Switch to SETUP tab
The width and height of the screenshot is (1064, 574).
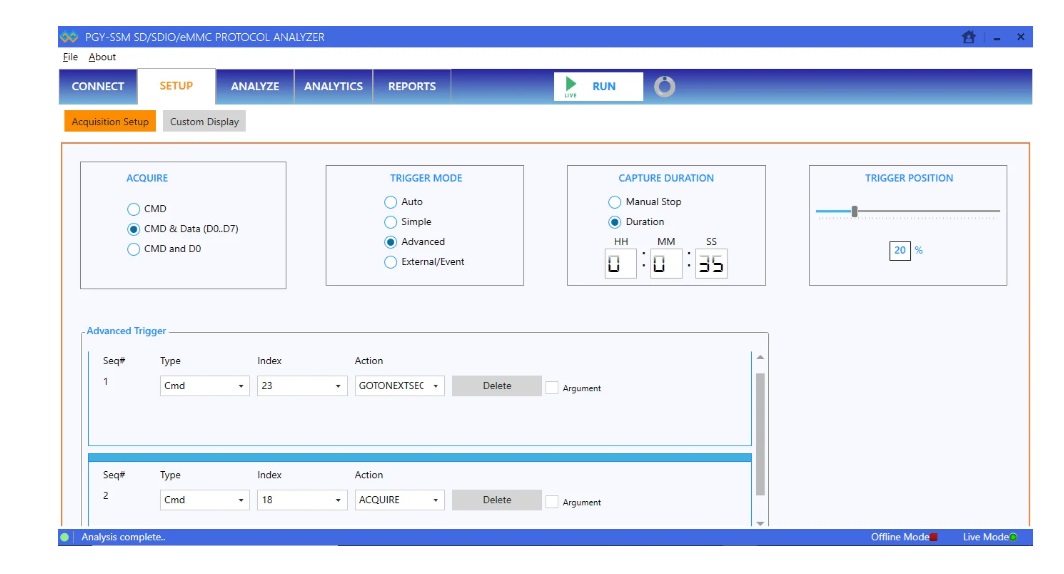(176, 86)
